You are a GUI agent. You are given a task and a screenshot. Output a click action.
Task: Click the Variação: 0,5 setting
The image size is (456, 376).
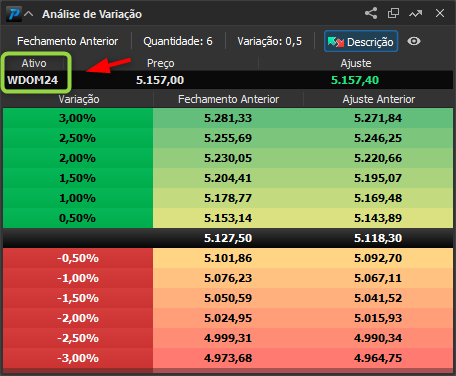coord(269,41)
